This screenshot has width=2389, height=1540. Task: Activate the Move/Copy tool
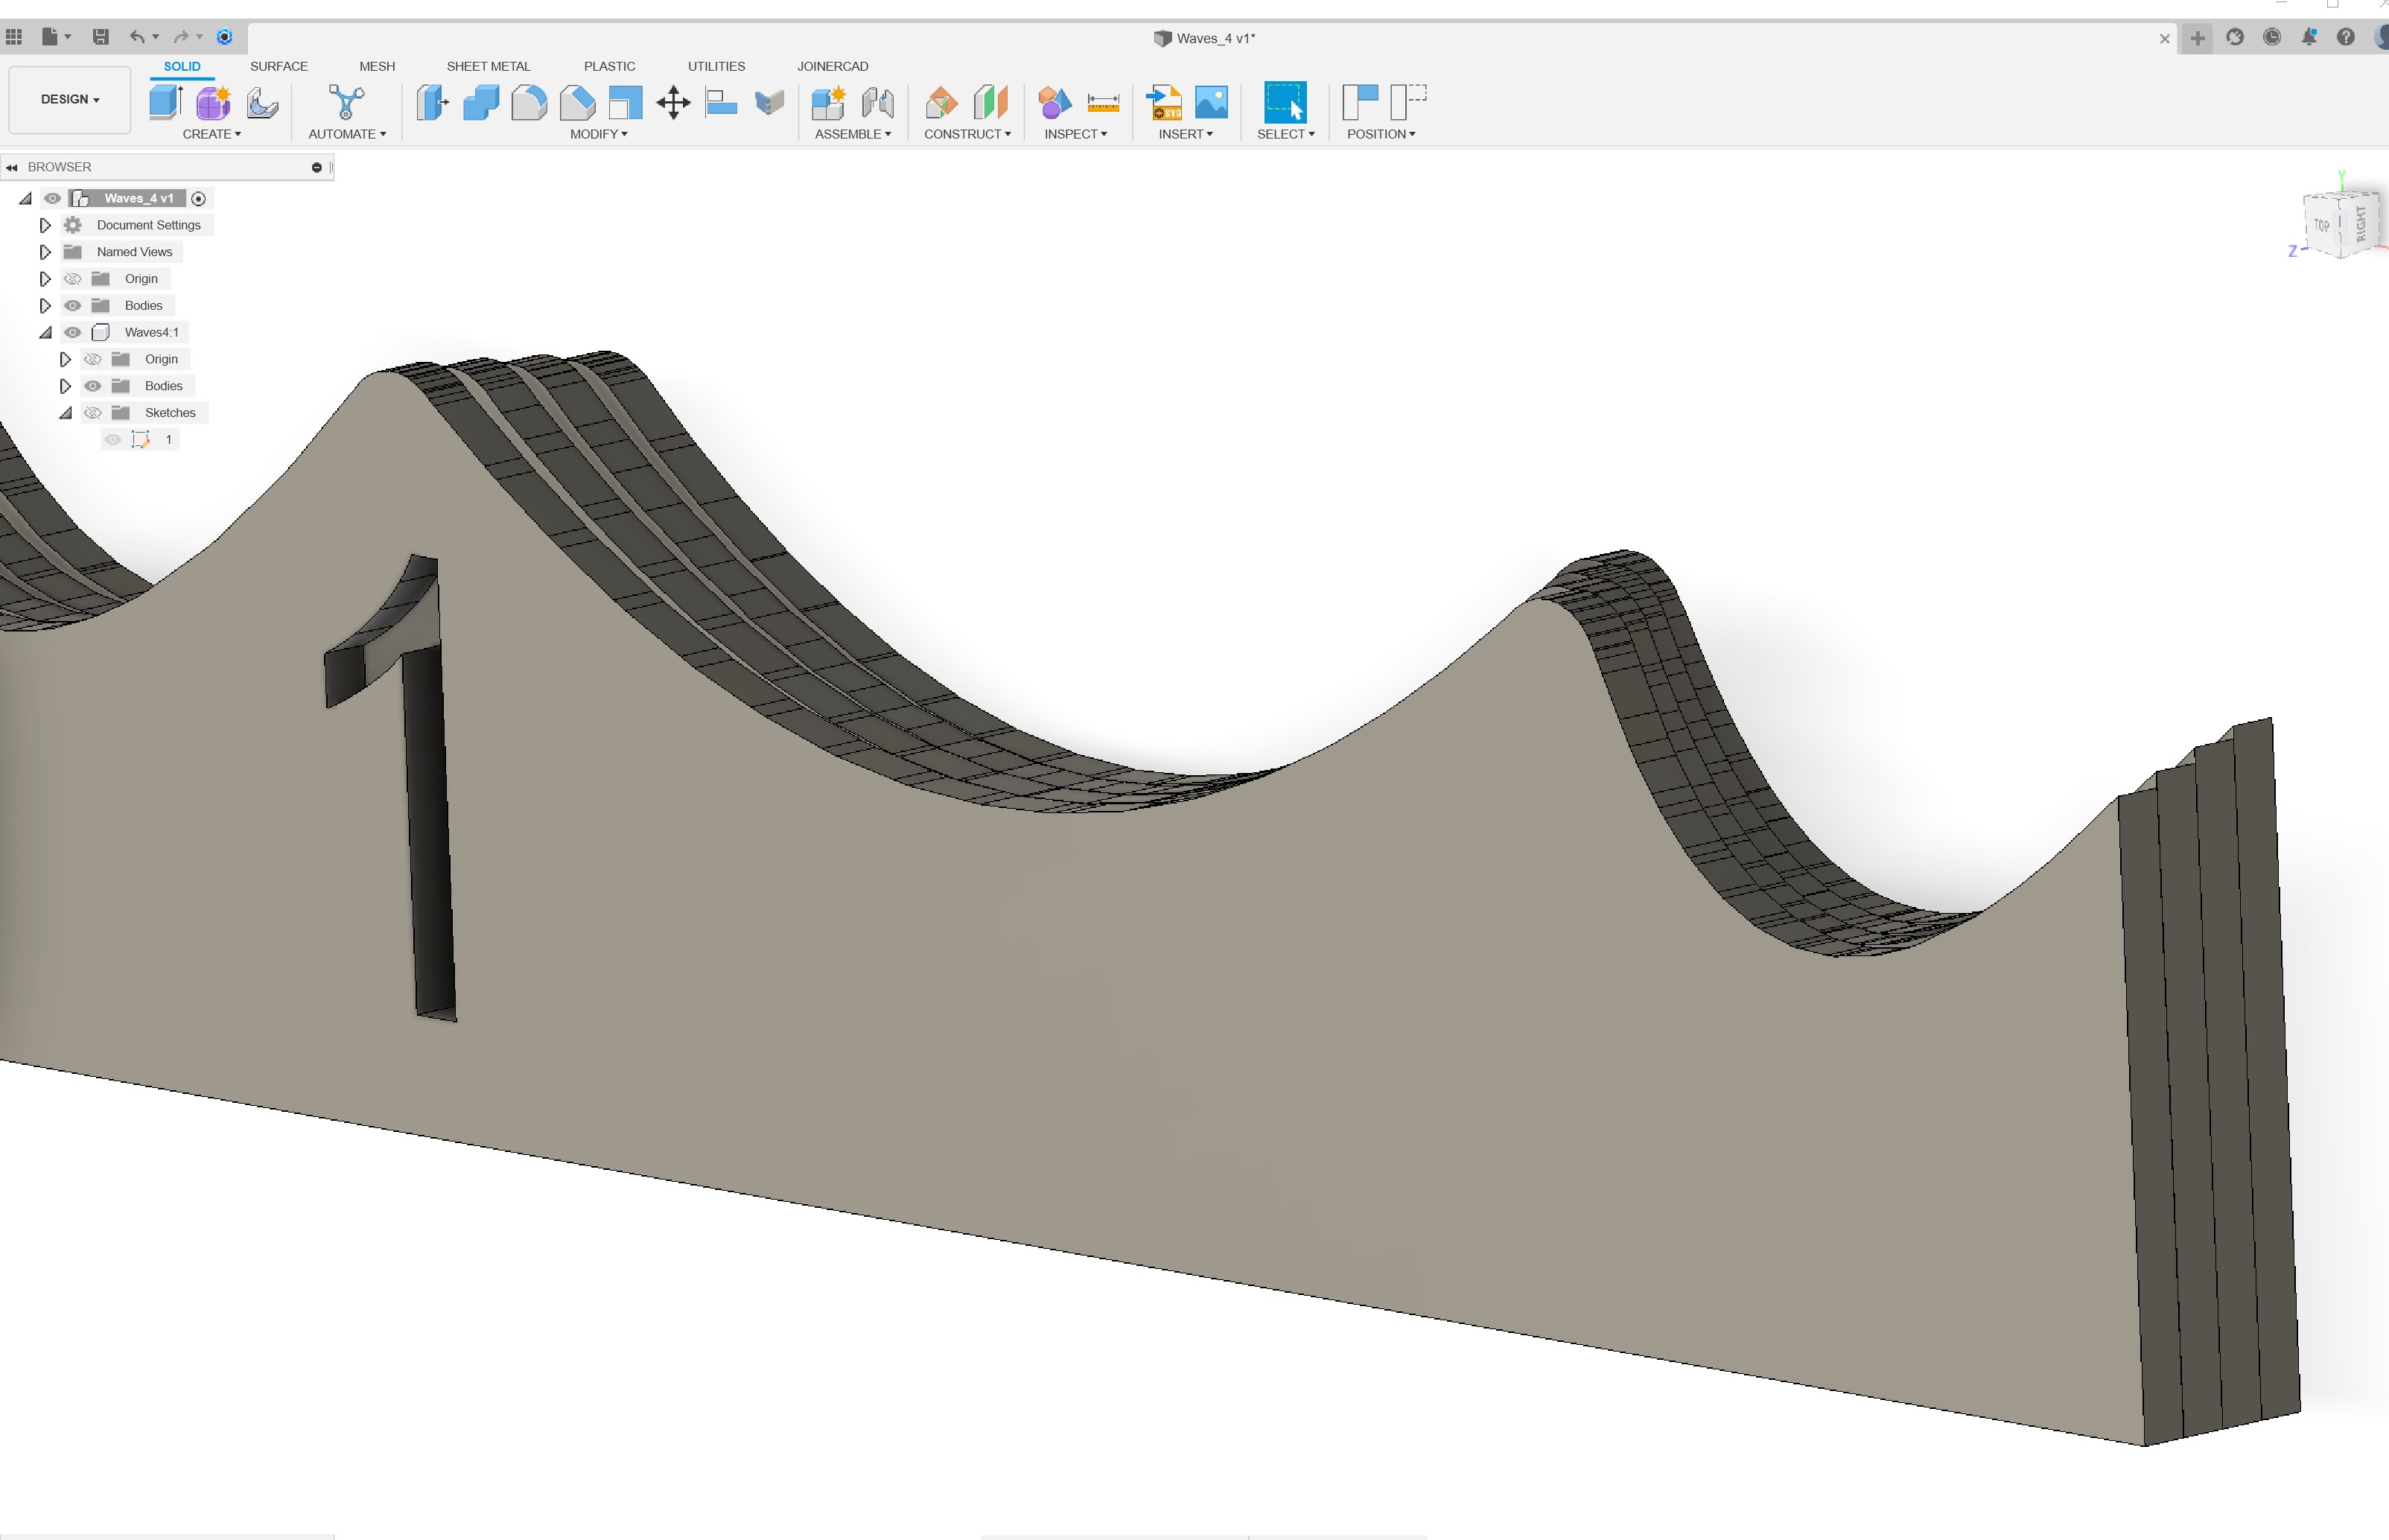674,103
